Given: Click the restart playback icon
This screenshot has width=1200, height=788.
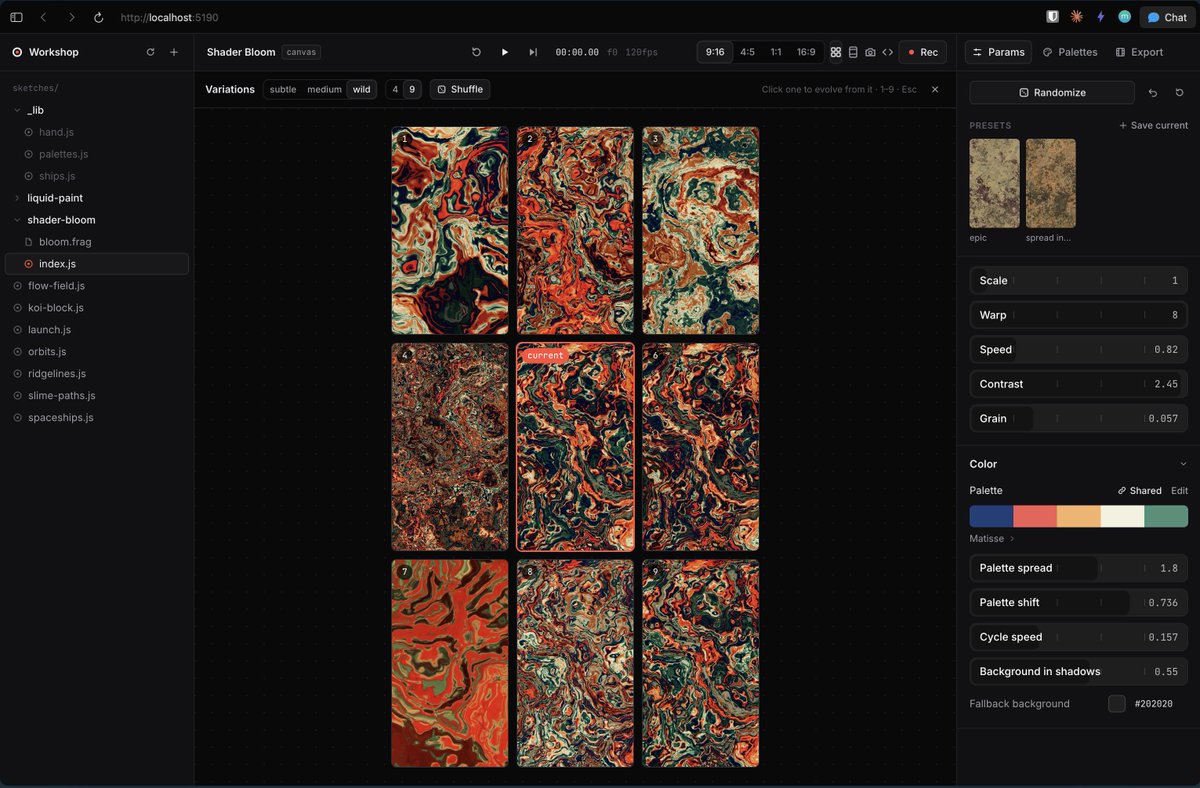Looking at the screenshot, I should (476, 52).
